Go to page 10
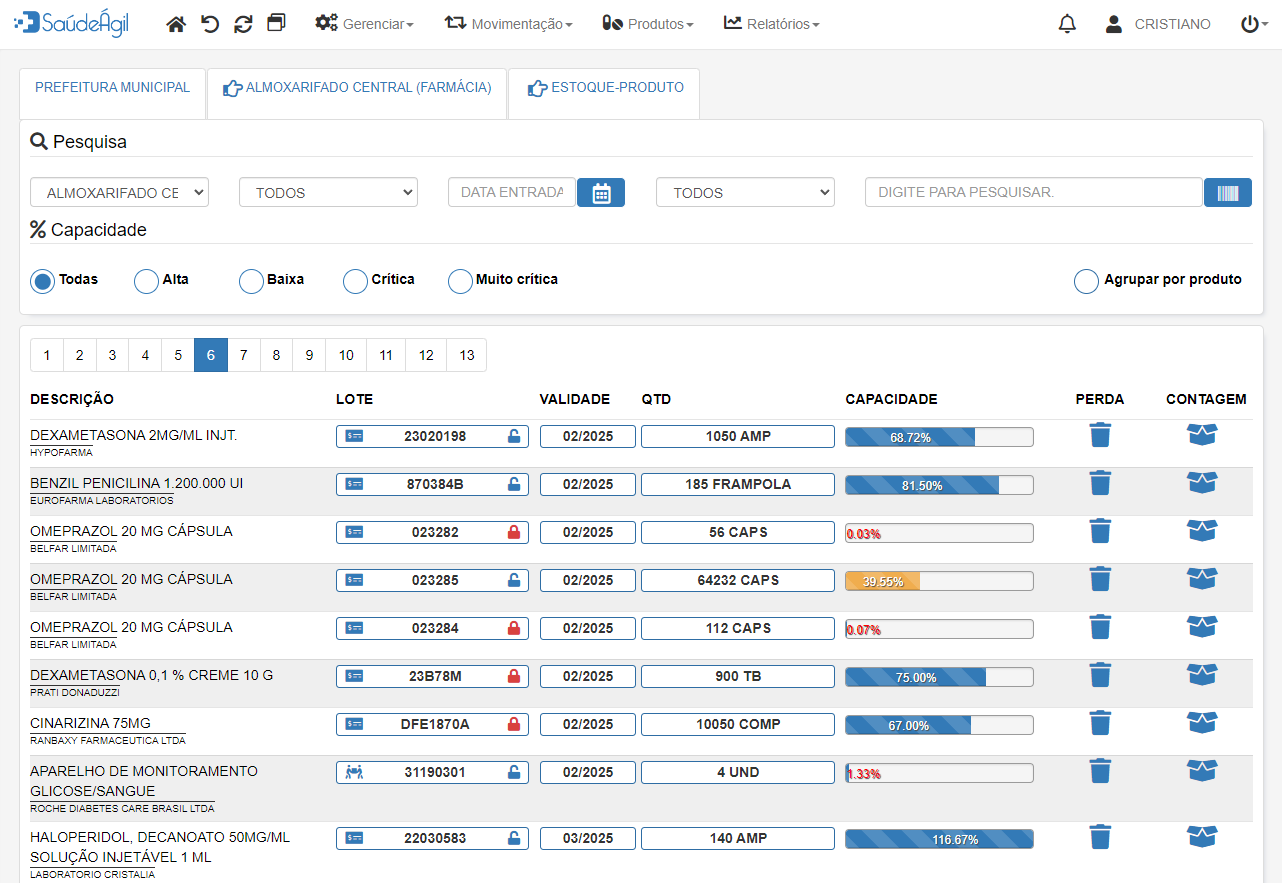The width and height of the screenshot is (1282, 883). 346,355
